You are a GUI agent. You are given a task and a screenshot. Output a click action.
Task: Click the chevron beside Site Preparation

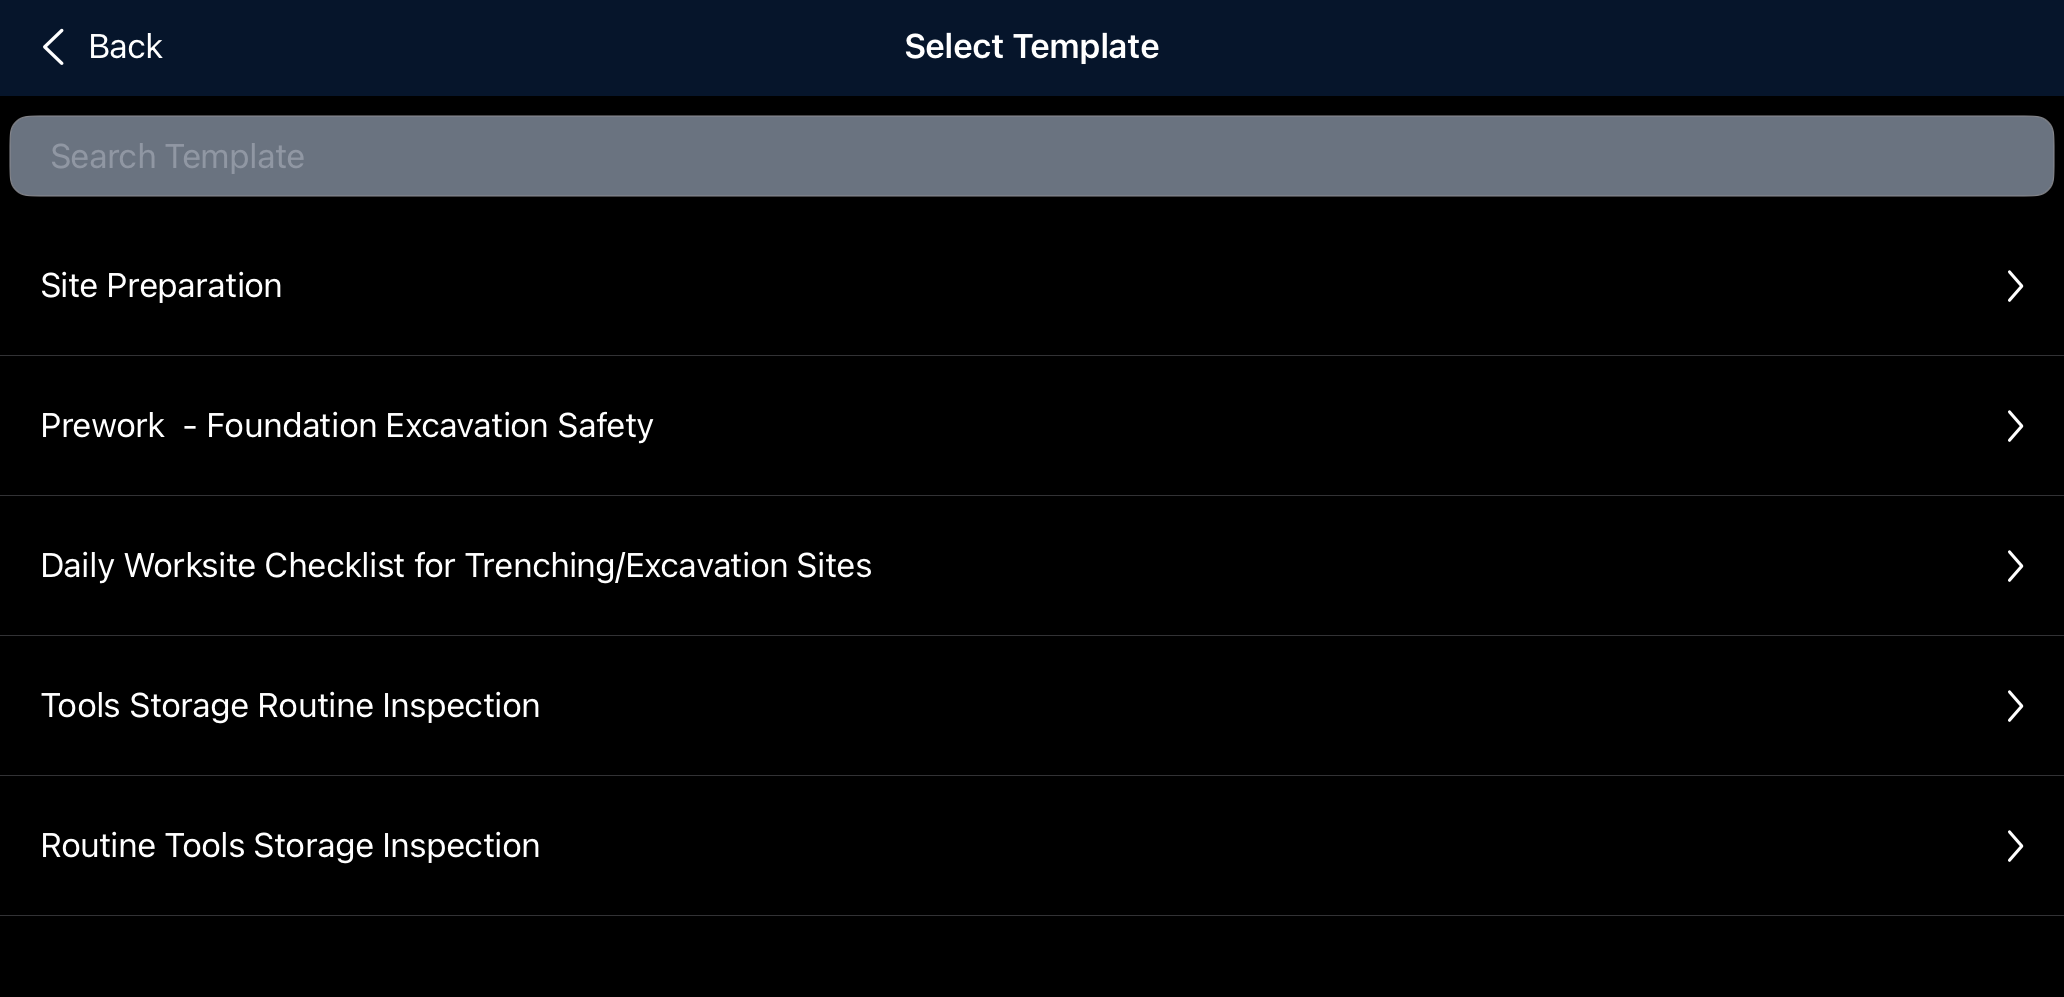[2015, 287]
